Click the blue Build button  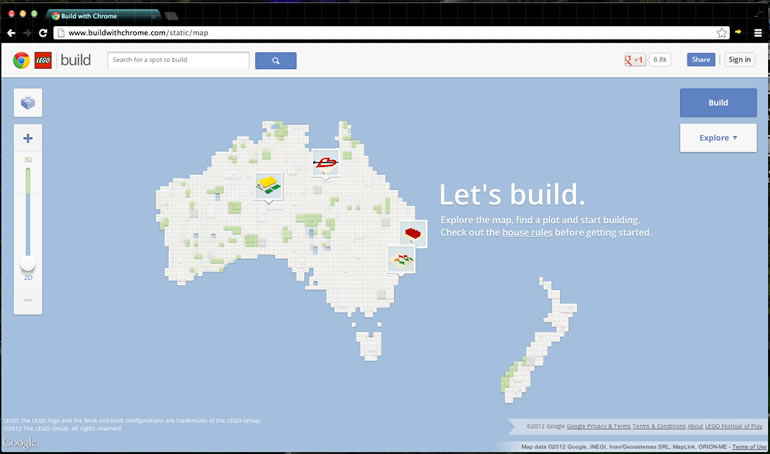(718, 103)
